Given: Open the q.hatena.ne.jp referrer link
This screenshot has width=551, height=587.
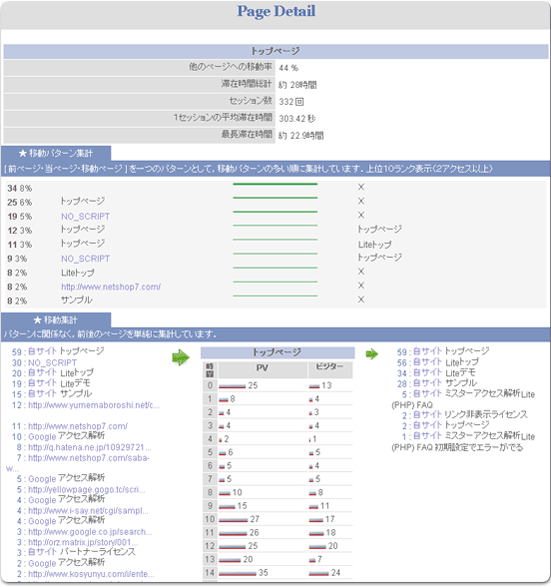Looking at the screenshot, I should [x=89, y=447].
